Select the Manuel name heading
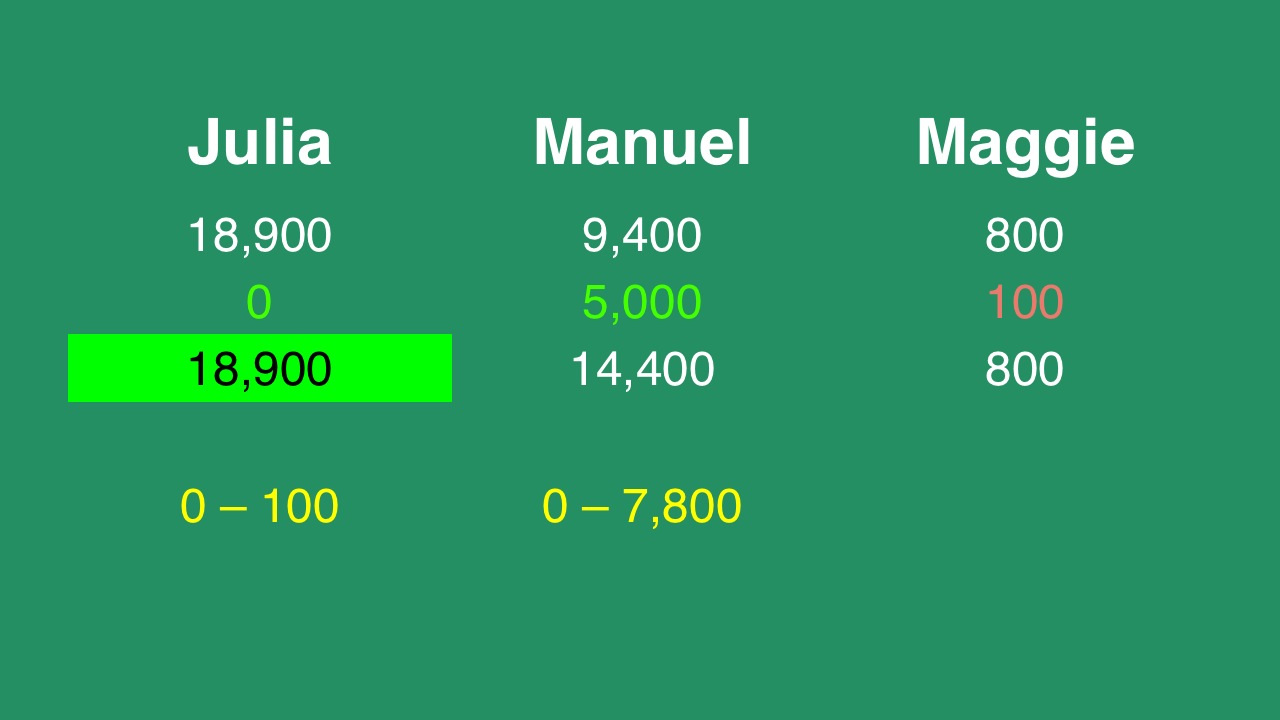Image resolution: width=1280 pixels, height=720 pixels. point(642,142)
